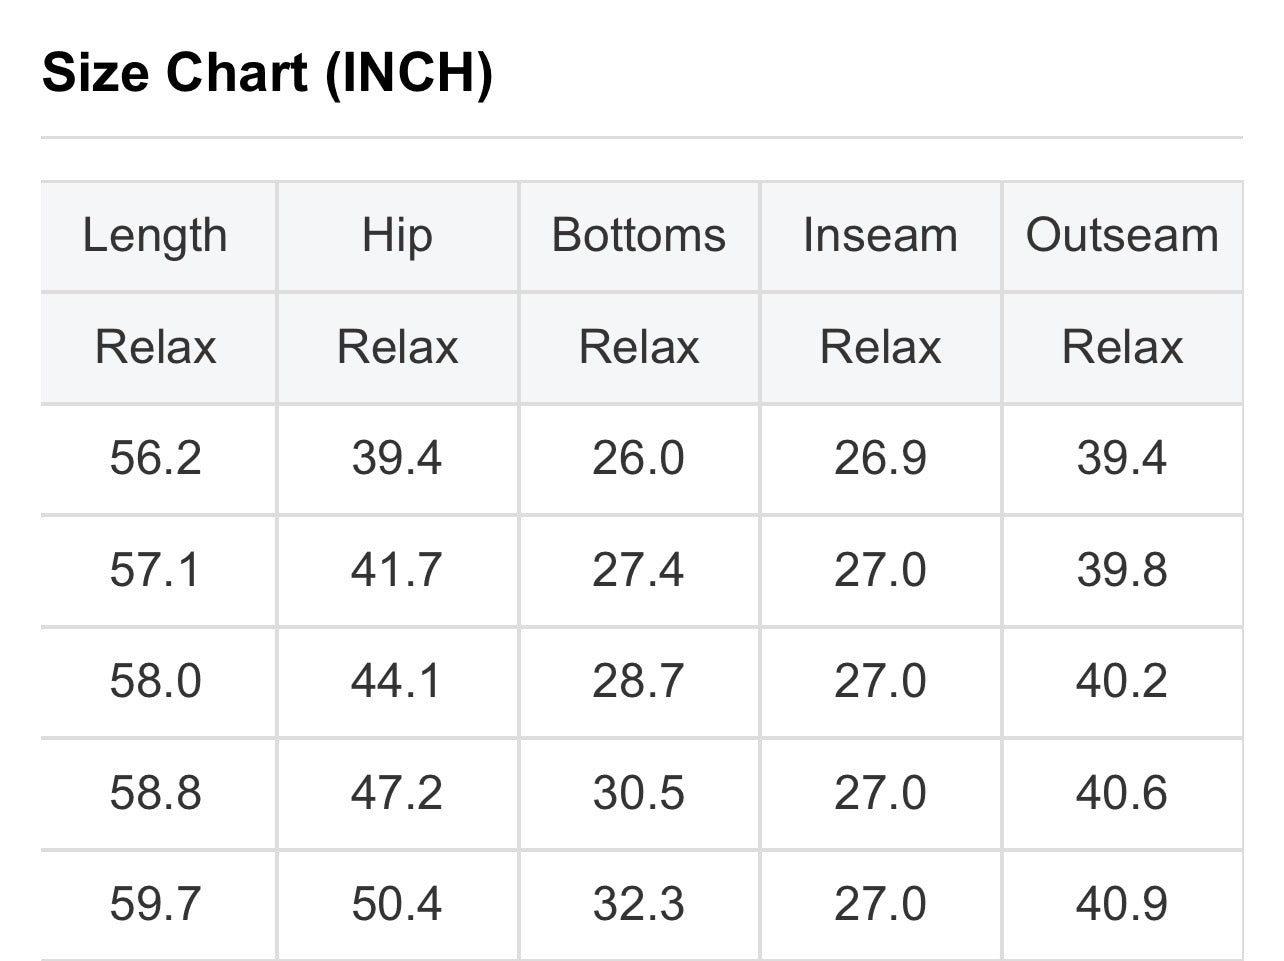
Task: Select the 44.1 hip value
Action: point(397,682)
